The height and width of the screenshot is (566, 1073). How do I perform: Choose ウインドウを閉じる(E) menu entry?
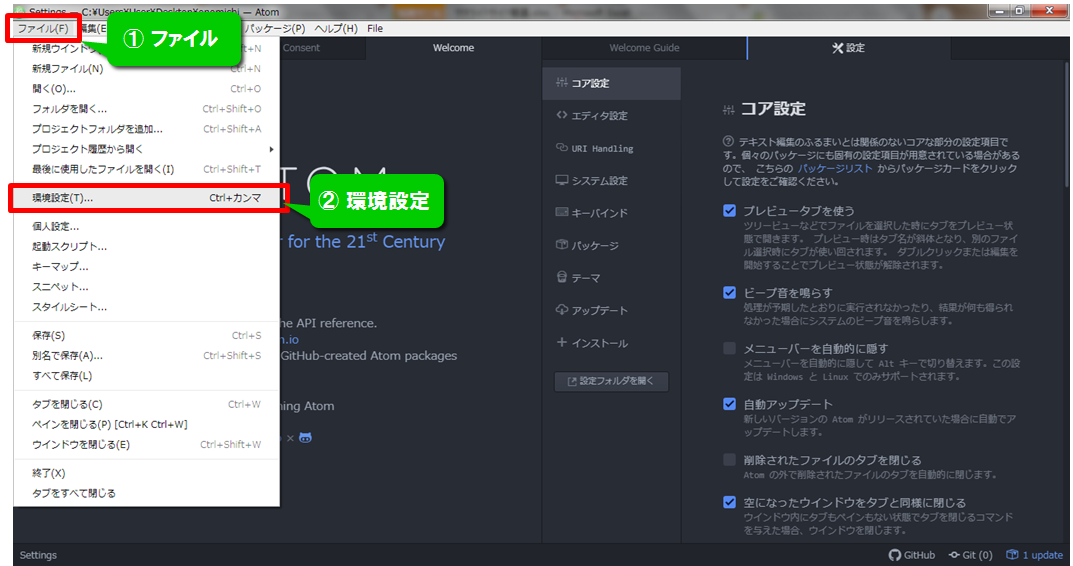pos(146,445)
